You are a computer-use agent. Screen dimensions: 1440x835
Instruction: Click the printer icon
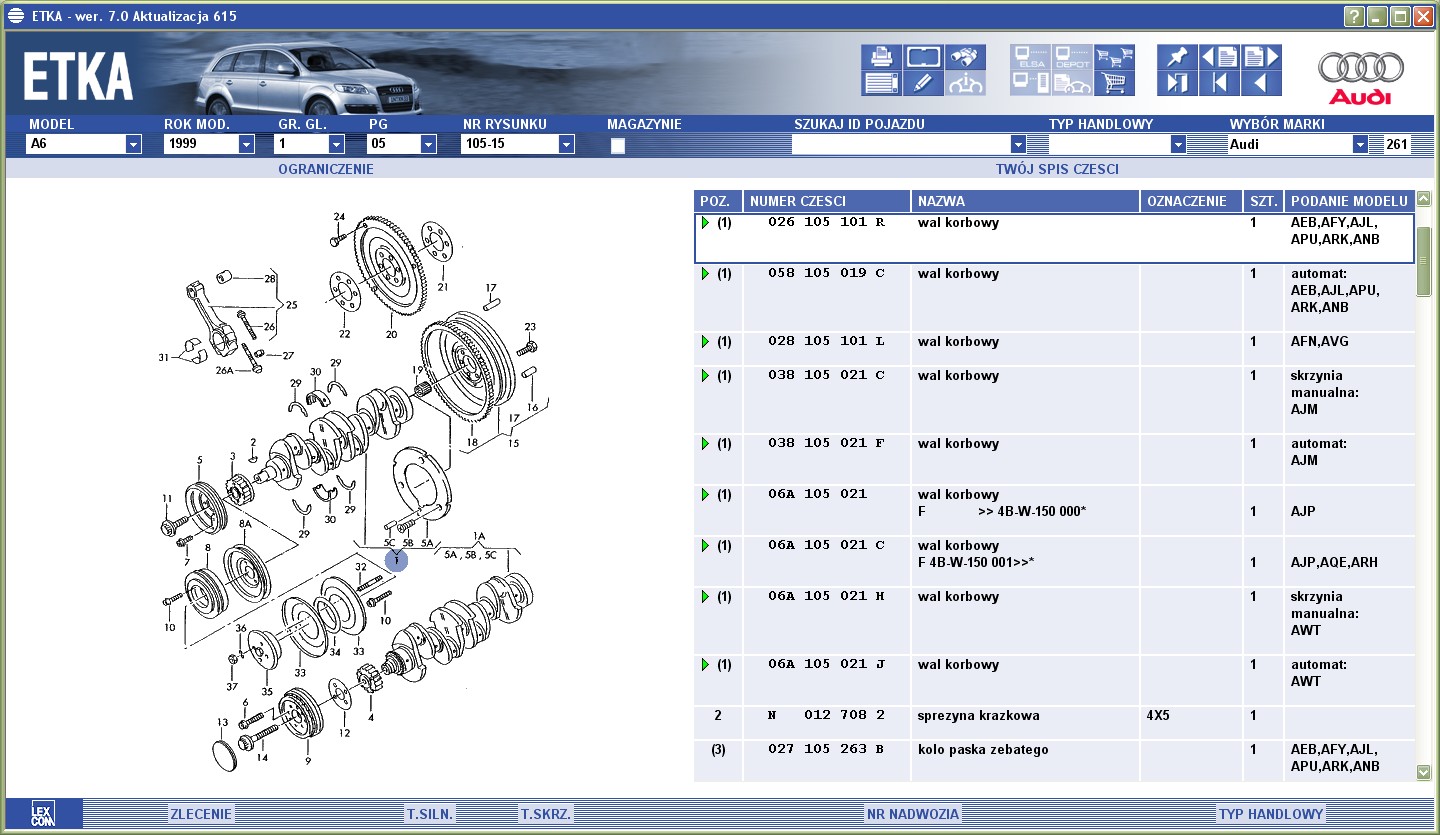pos(881,57)
